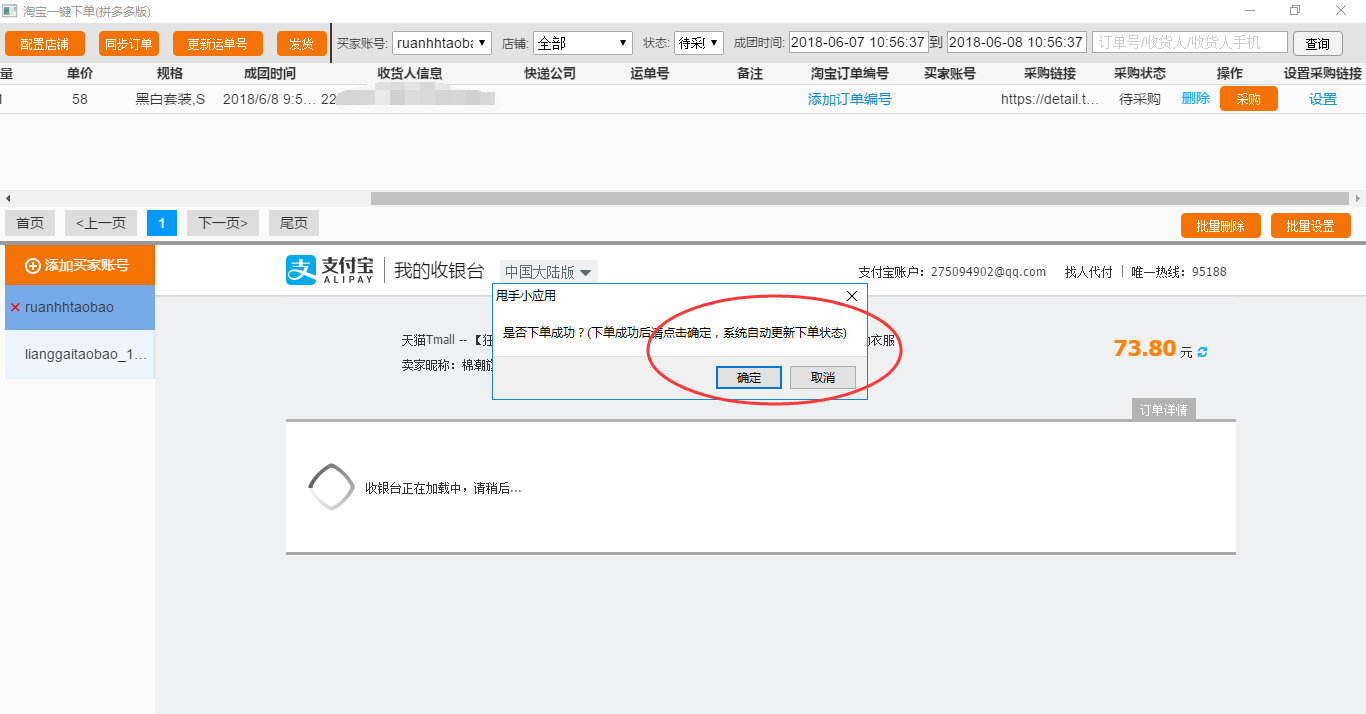1366x714 pixels.
Task: Click the refresh icon beside 73.80 元
Action: tap(1202, 352)
